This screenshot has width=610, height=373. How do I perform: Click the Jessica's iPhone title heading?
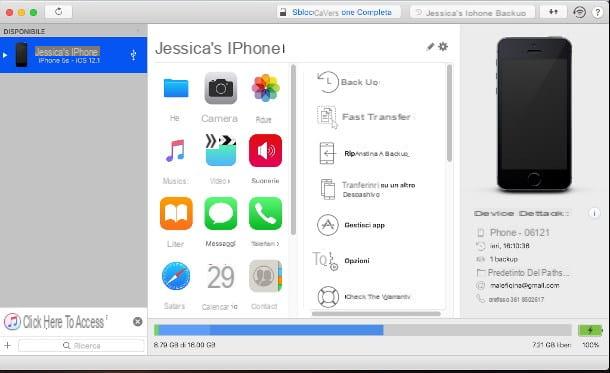coord(220,48)
